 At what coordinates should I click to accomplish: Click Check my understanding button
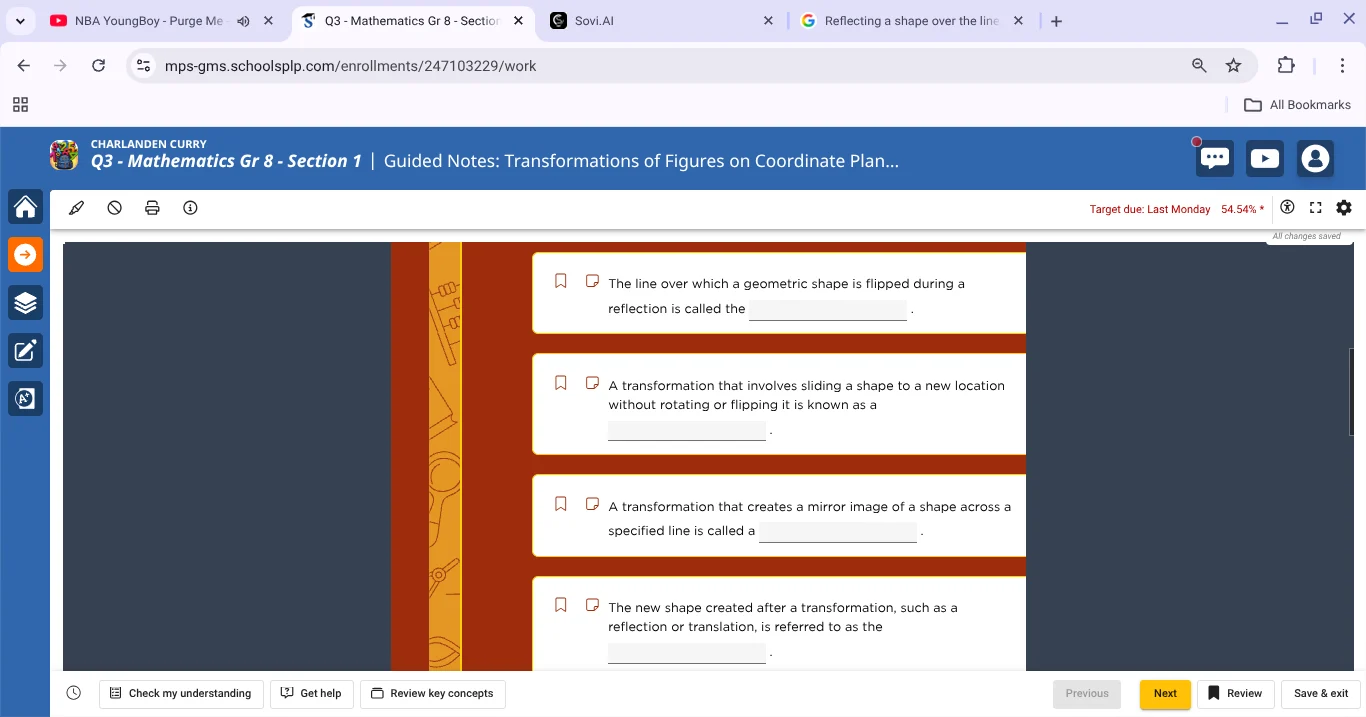(181, 693)
